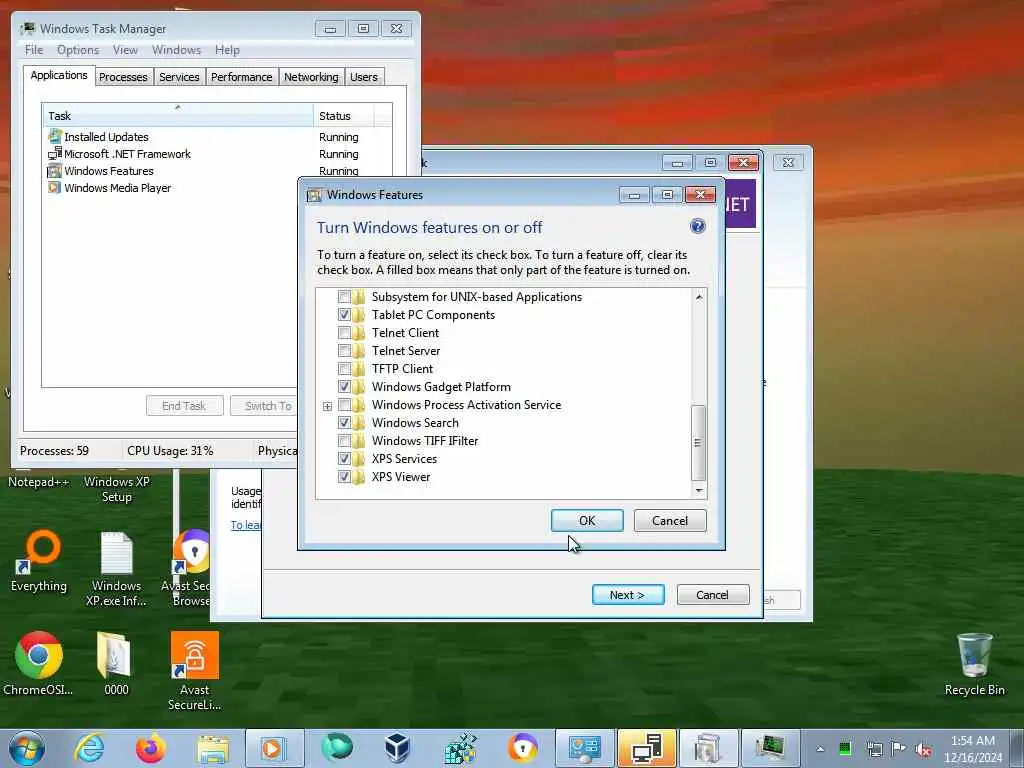Click the features list scroll down arrow
Image resolution: width=1024 pixels, height=768 pixels.
699,490
